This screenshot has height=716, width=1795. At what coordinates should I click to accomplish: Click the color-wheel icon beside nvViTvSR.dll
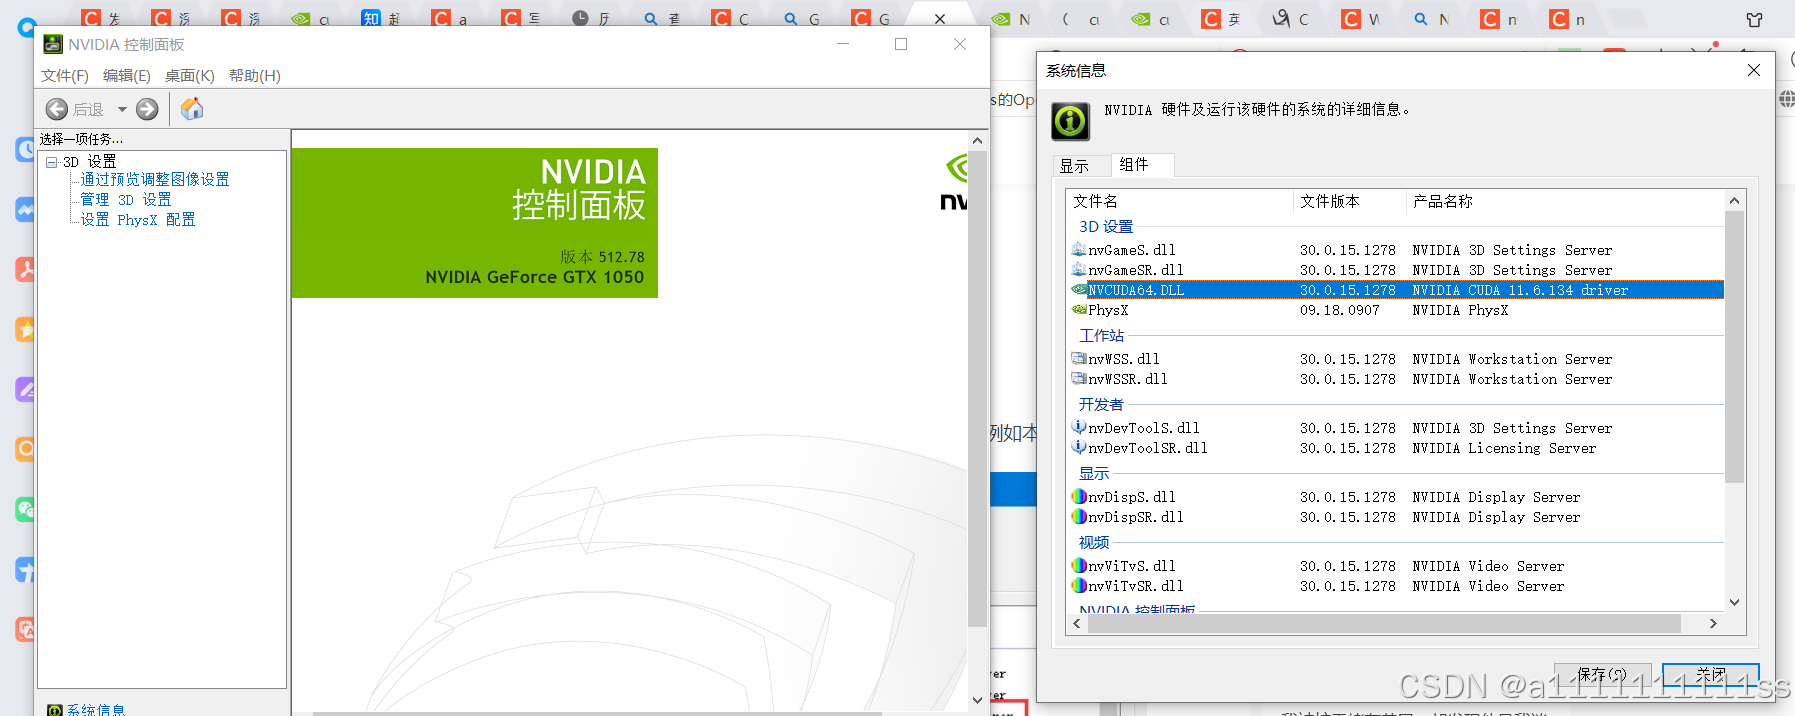1079,585
